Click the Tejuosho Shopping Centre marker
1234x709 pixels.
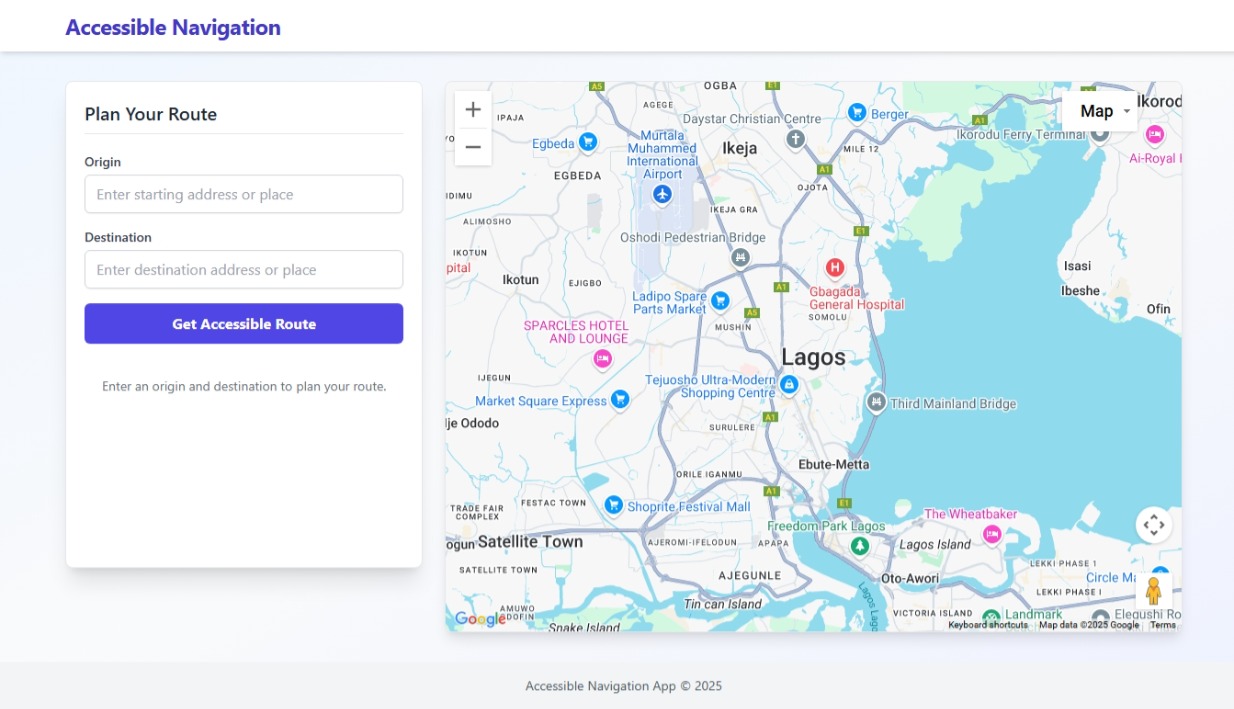pyautogui.click(x=789, y=384)
